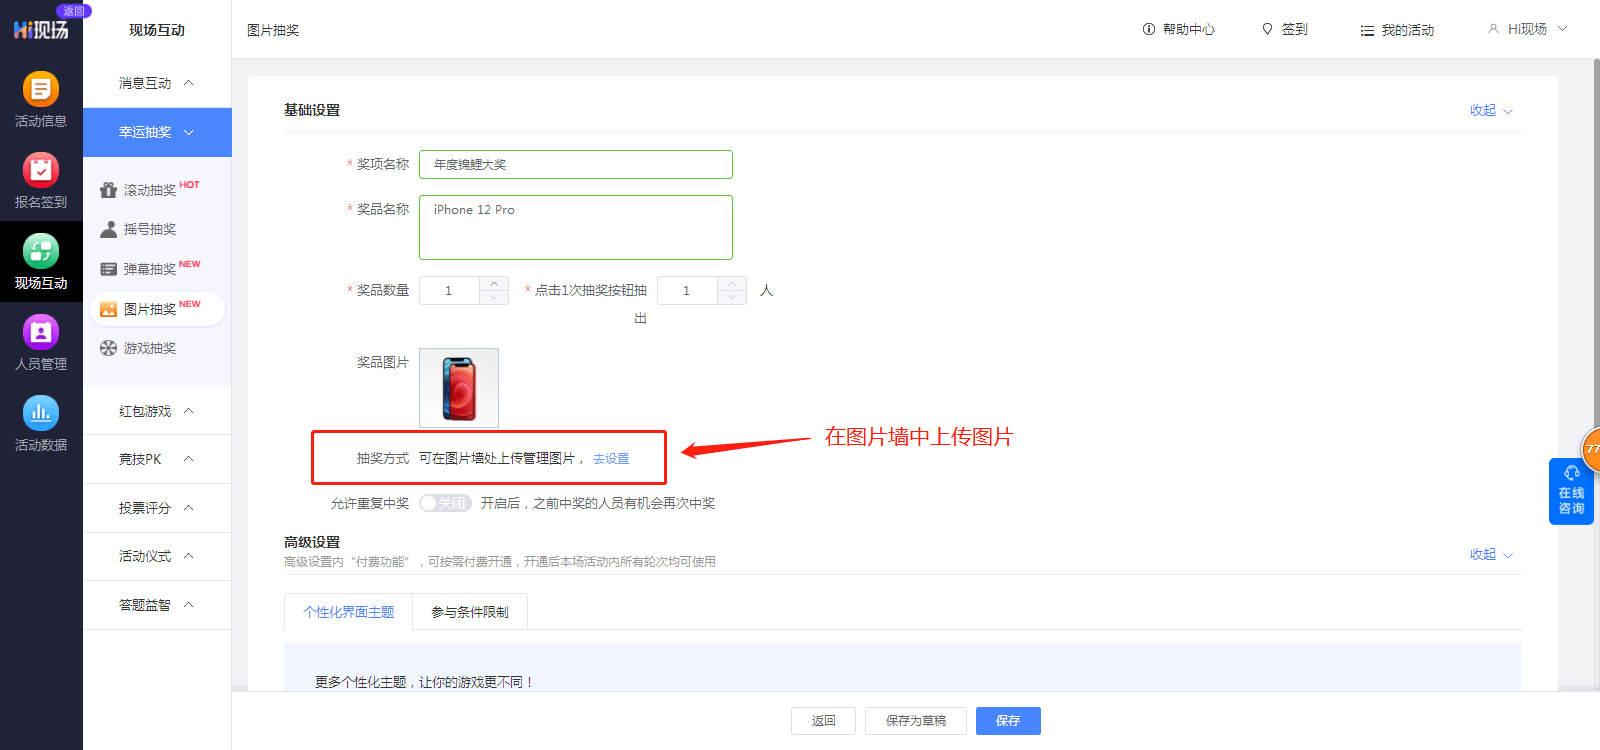Click the 帮助中心 info icon
The height and width of the screenshot is (750, 1600).
click(x=1149, y=29)
